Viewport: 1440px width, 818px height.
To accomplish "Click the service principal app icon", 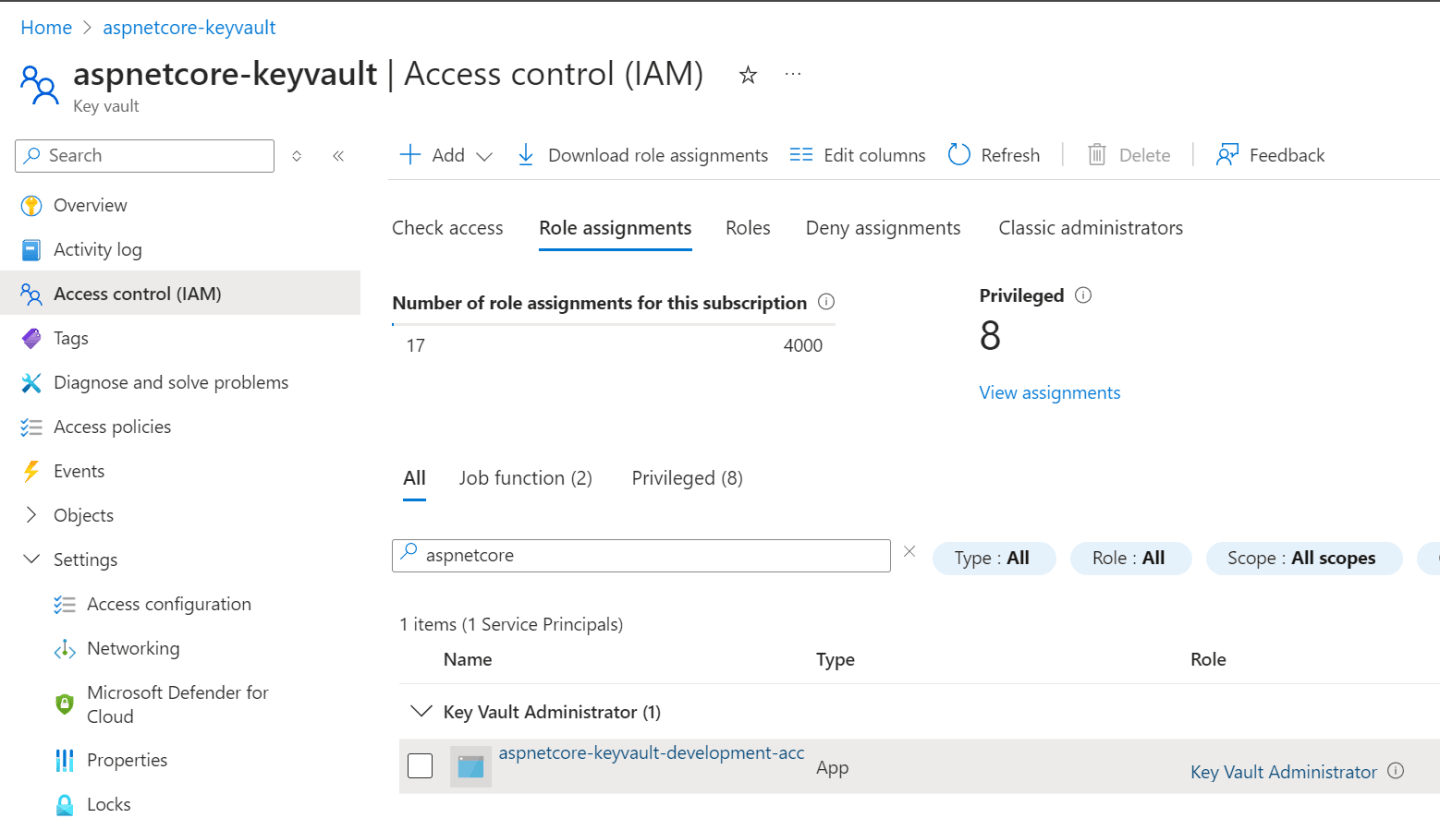I will (470, 767).
